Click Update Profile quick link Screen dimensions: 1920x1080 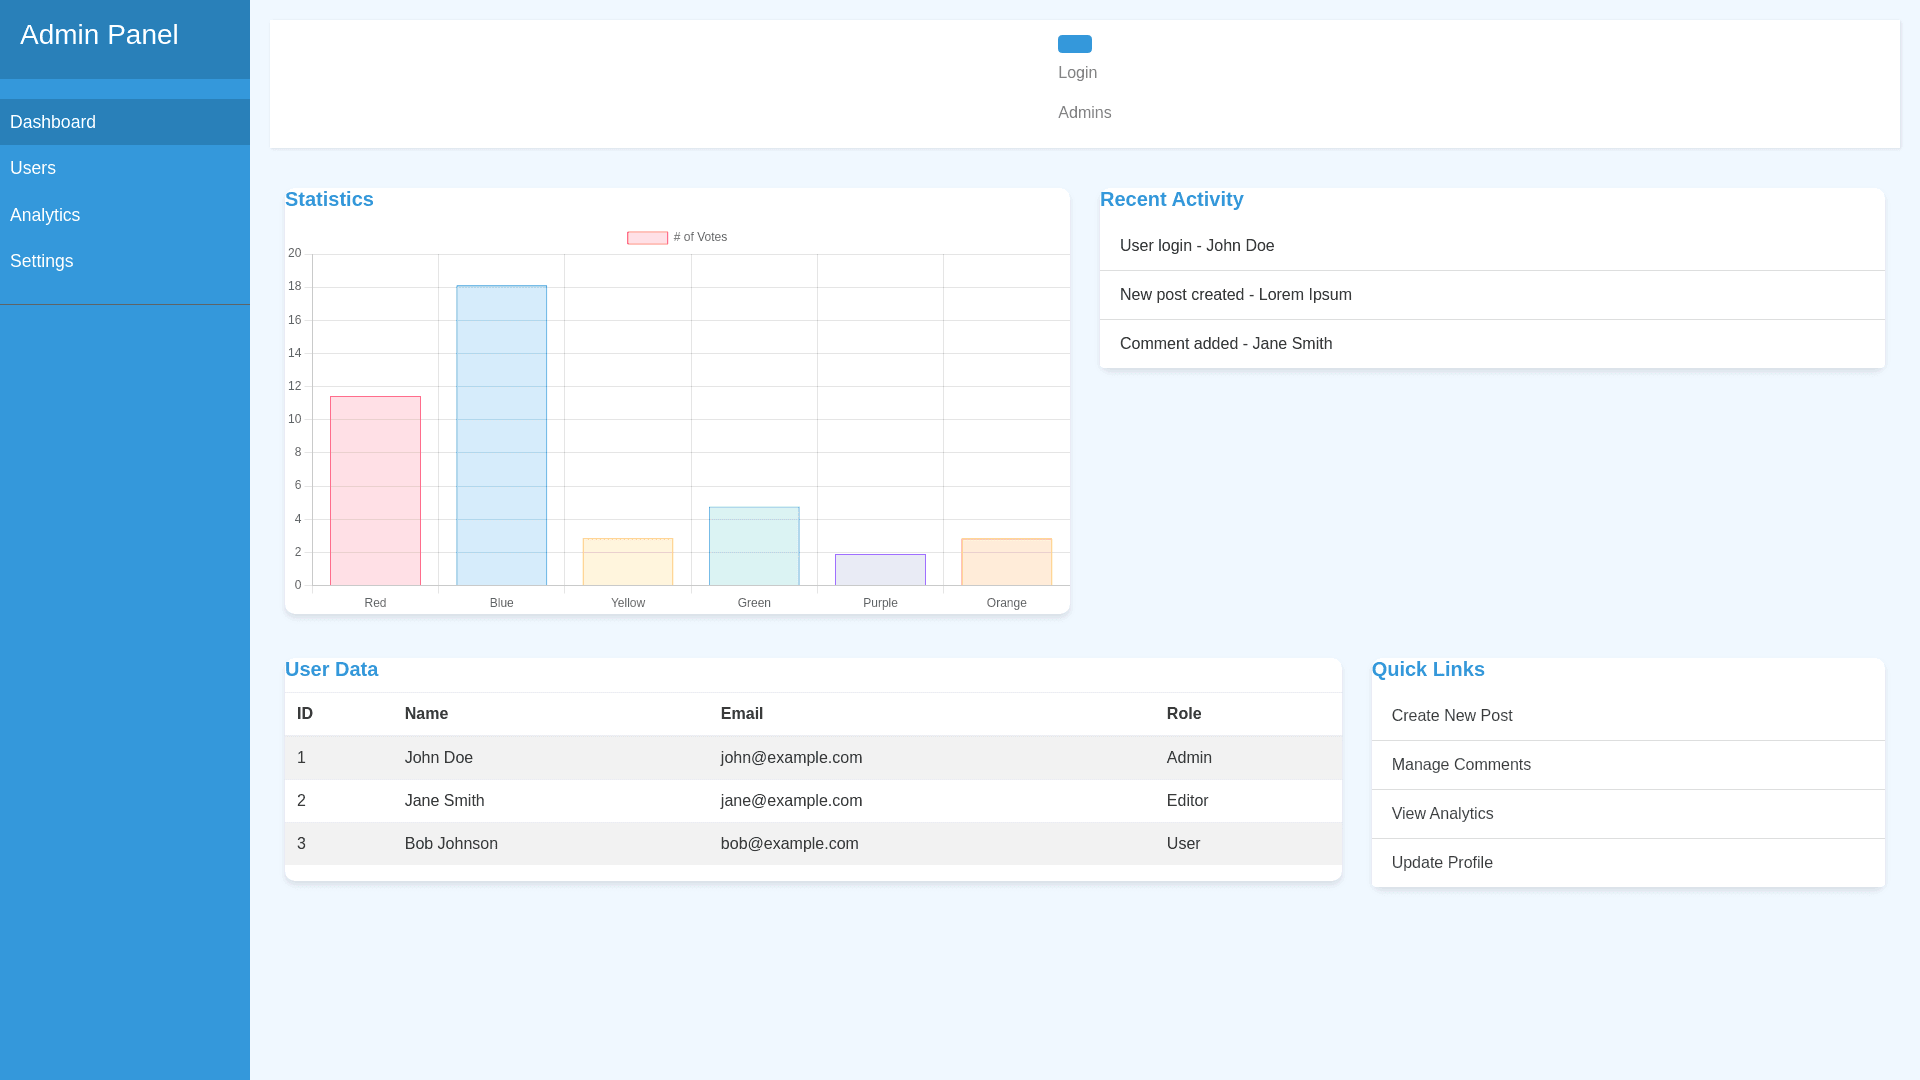point(1441,863)
